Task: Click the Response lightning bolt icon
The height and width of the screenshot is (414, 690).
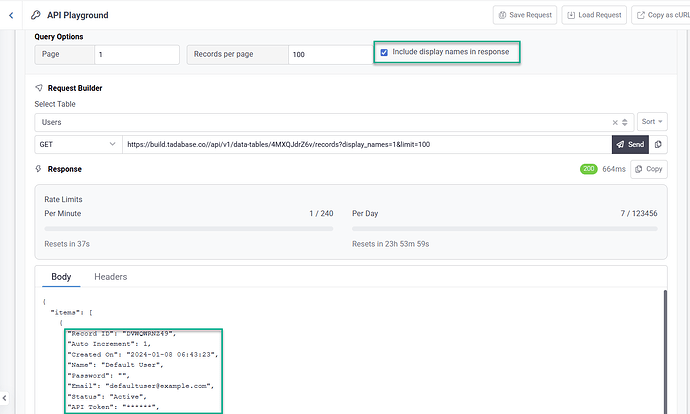Action: coord(39,169)
